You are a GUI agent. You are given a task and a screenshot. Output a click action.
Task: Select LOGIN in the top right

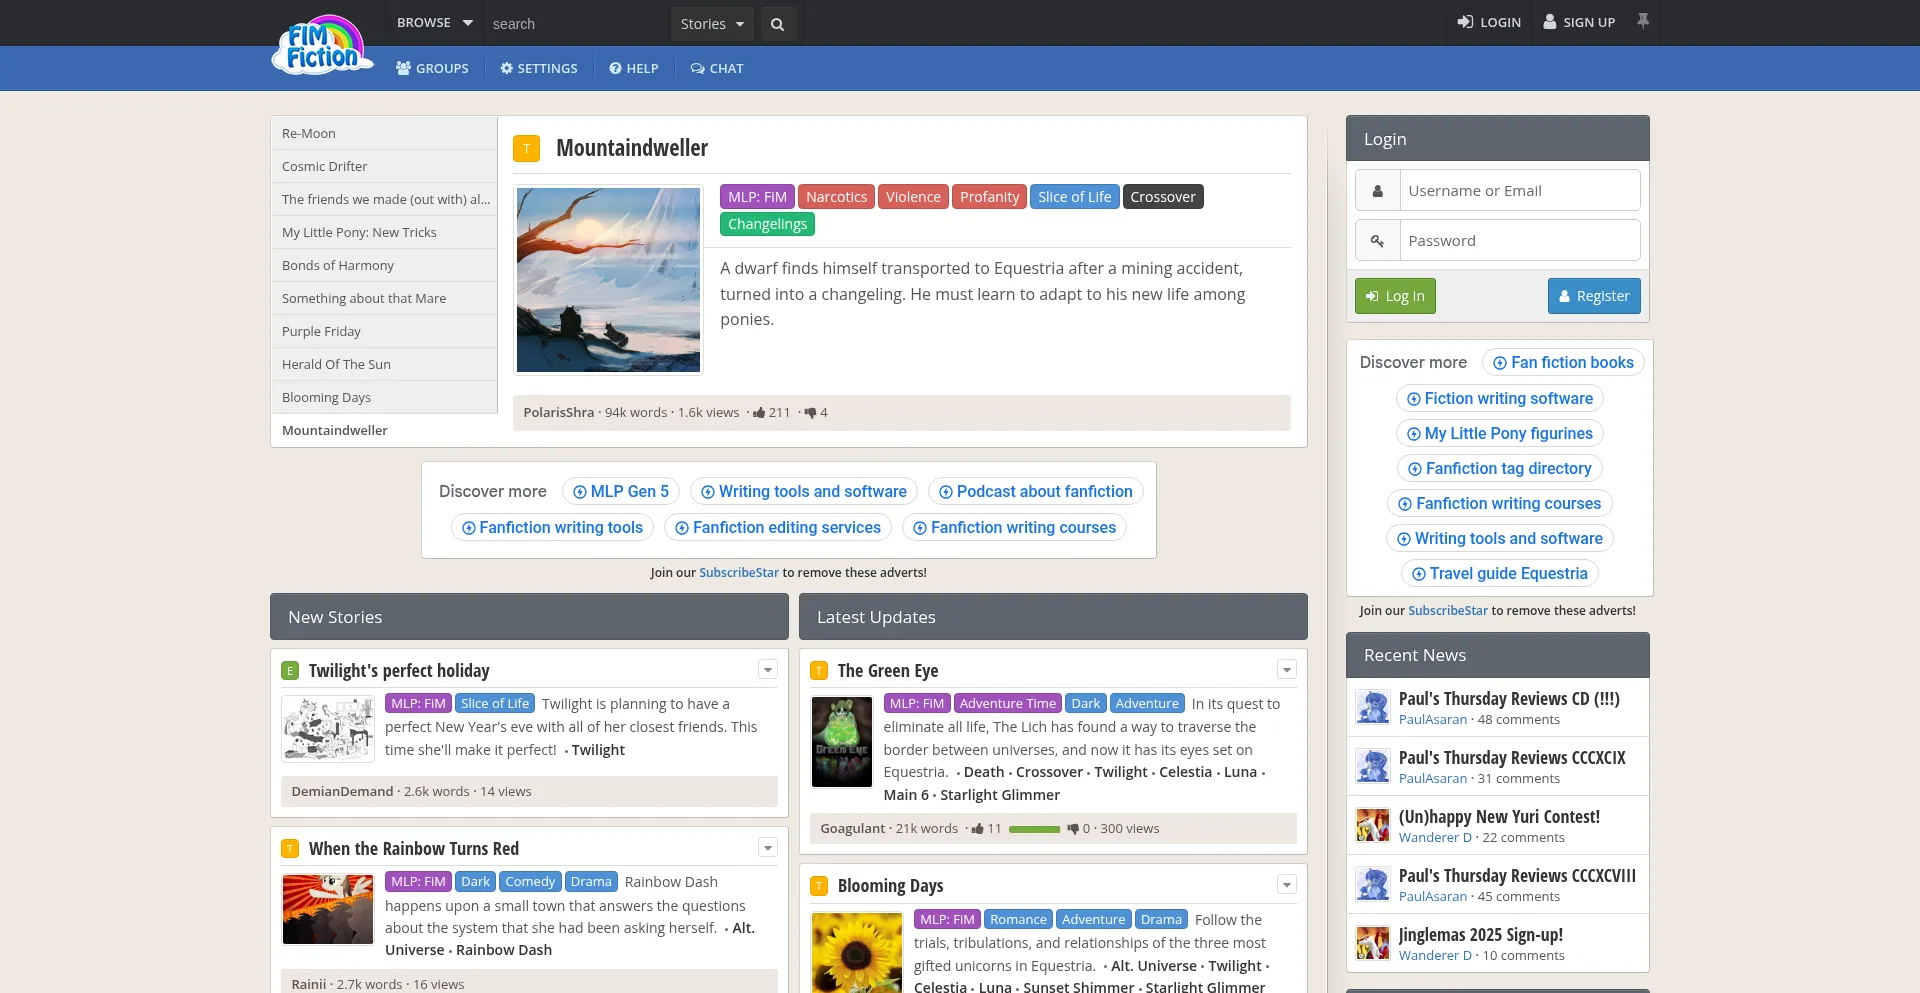point(1489,21)
